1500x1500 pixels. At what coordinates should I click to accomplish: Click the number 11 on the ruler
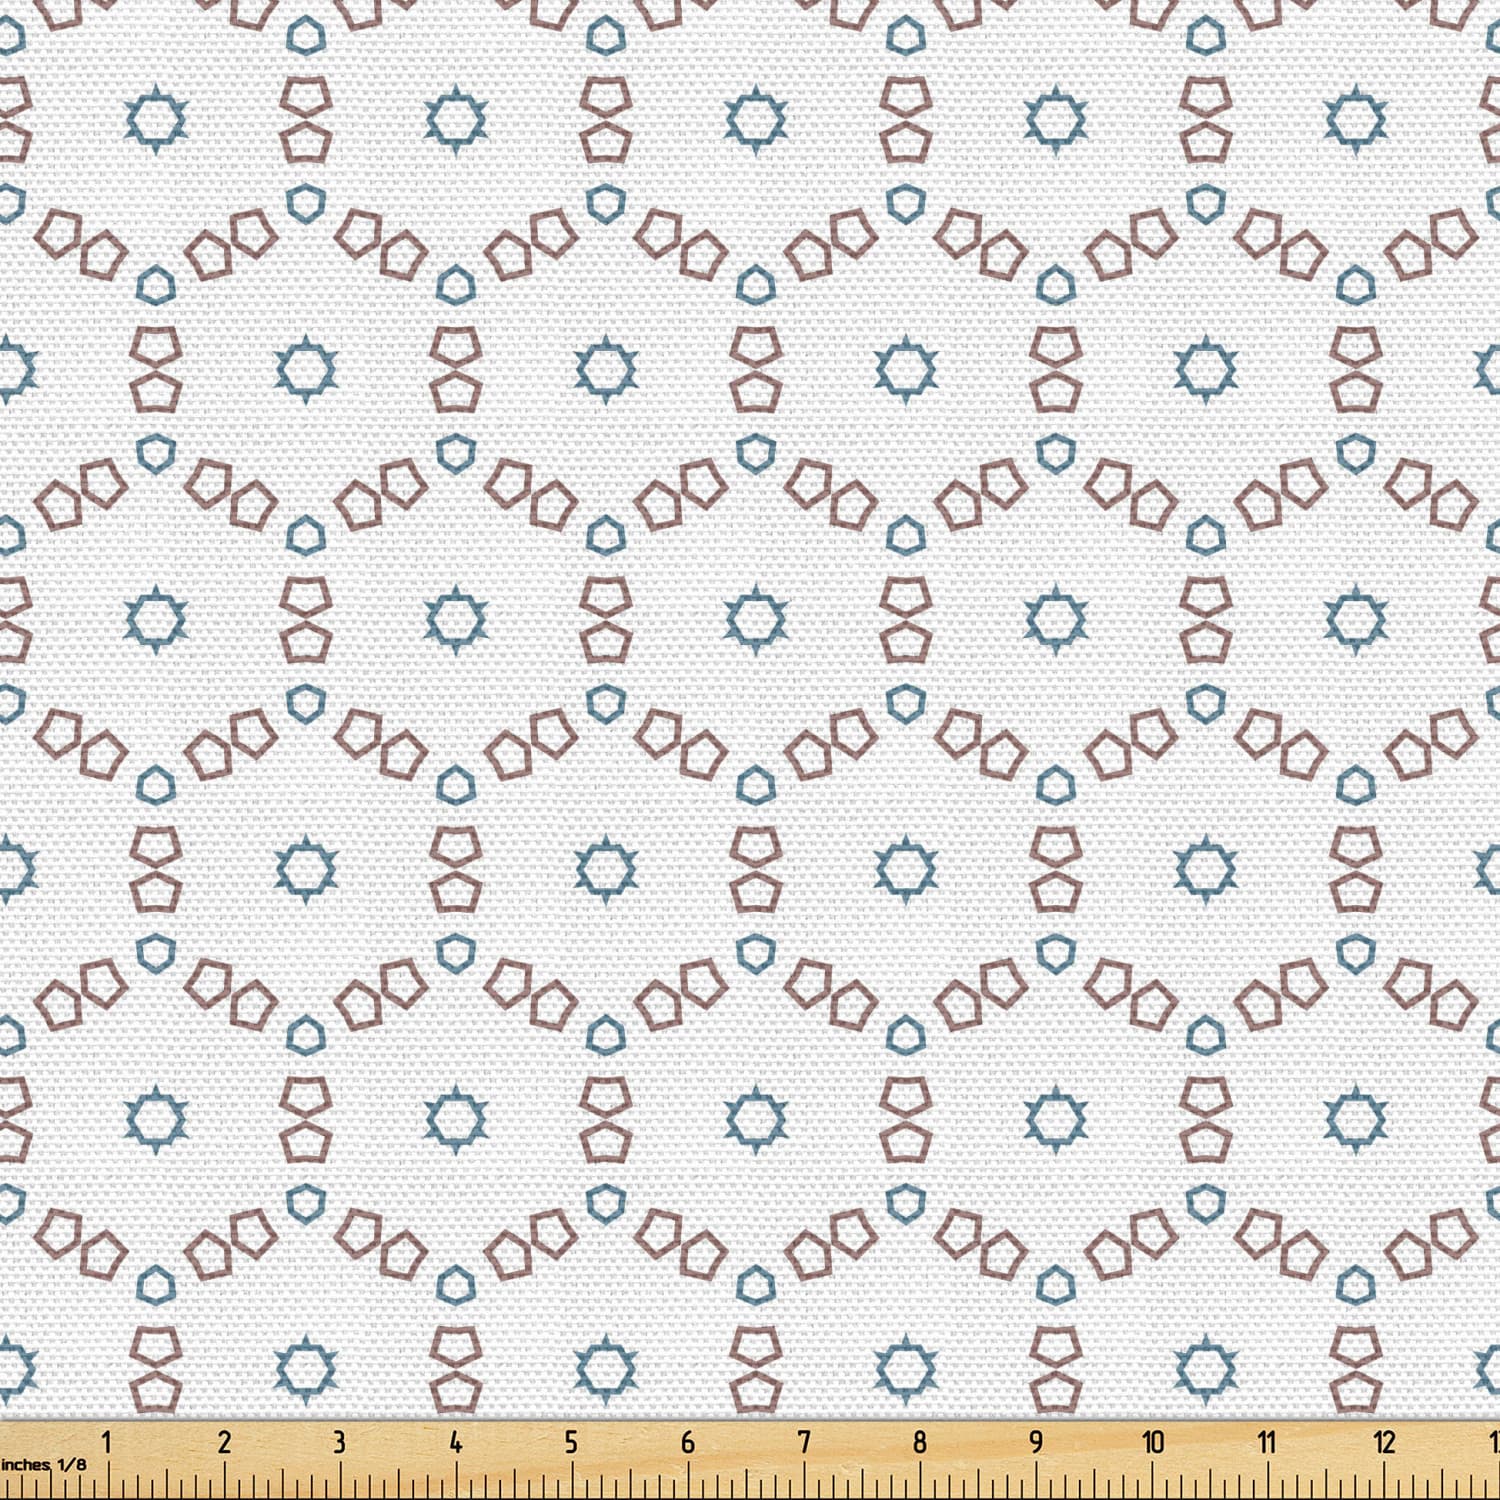(1267, 1442)
